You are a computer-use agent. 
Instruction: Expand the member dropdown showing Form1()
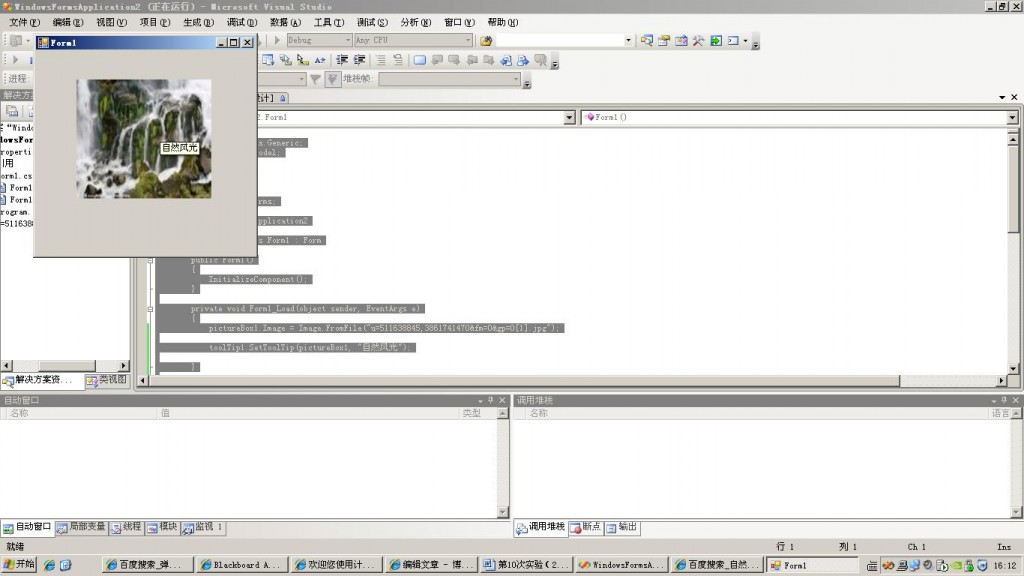1012,118
